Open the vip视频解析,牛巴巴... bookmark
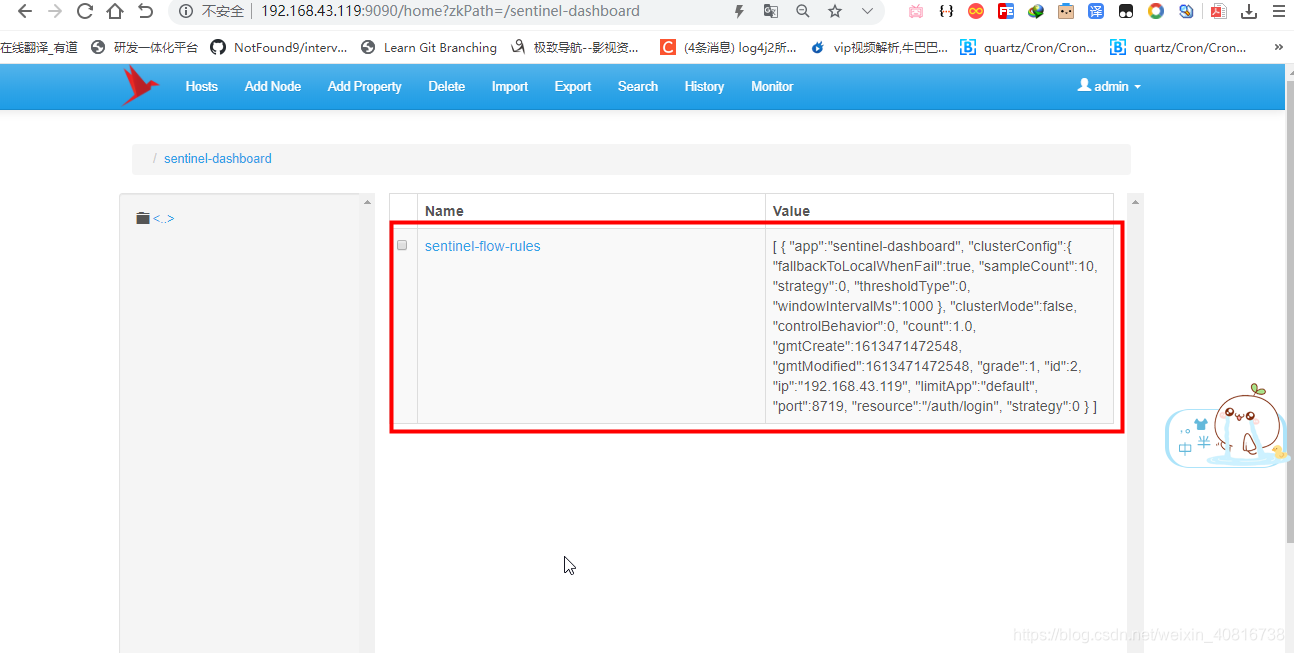The image size is (1294, 653). coord(879,47)
